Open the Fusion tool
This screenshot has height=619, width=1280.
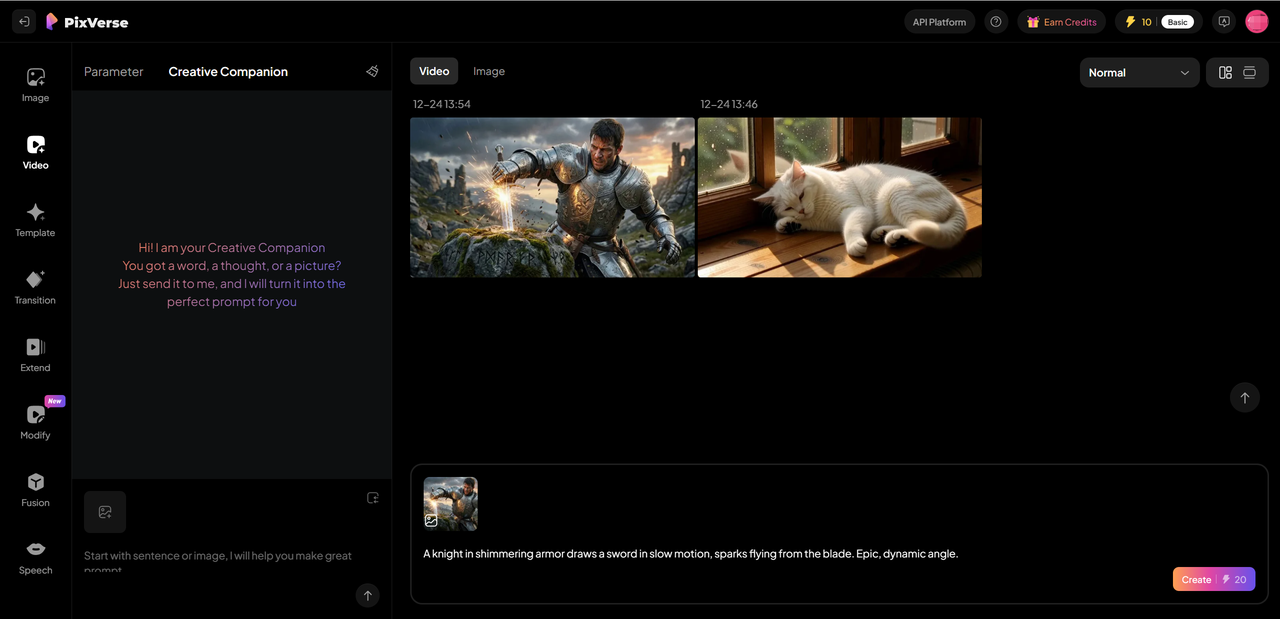click(35, 489)
